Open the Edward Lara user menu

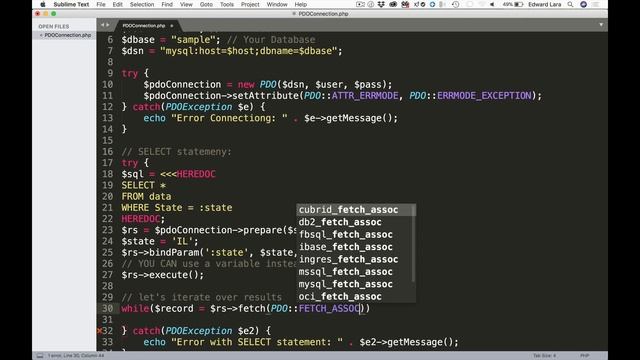pyautogui.click(x=544, y=4)
